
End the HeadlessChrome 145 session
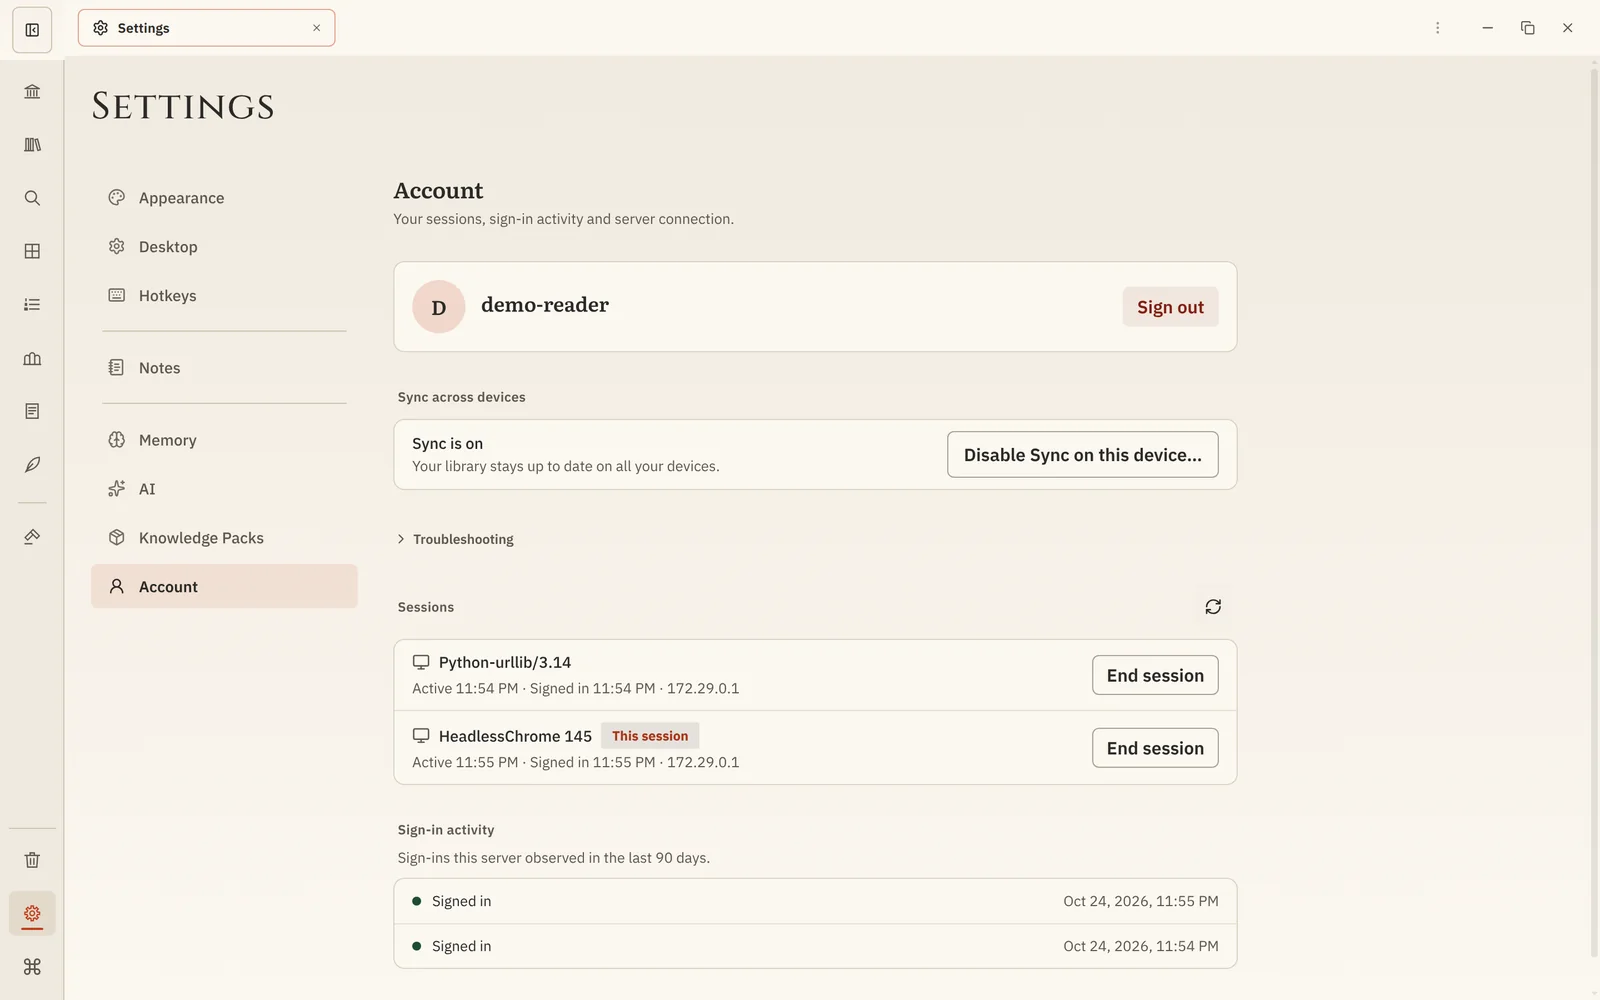pyautogui.click(x=1155, y=748)
